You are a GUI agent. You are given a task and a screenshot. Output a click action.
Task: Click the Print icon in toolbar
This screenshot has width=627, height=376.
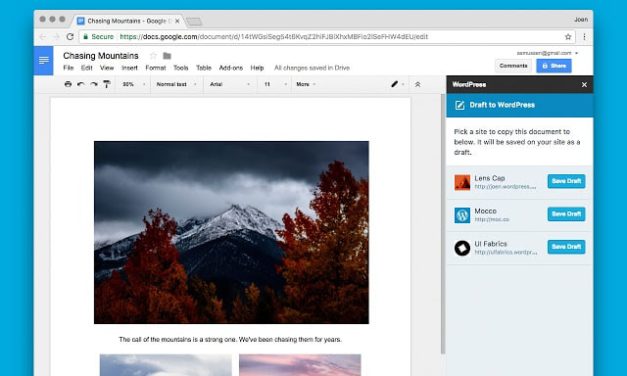point(68,84)
